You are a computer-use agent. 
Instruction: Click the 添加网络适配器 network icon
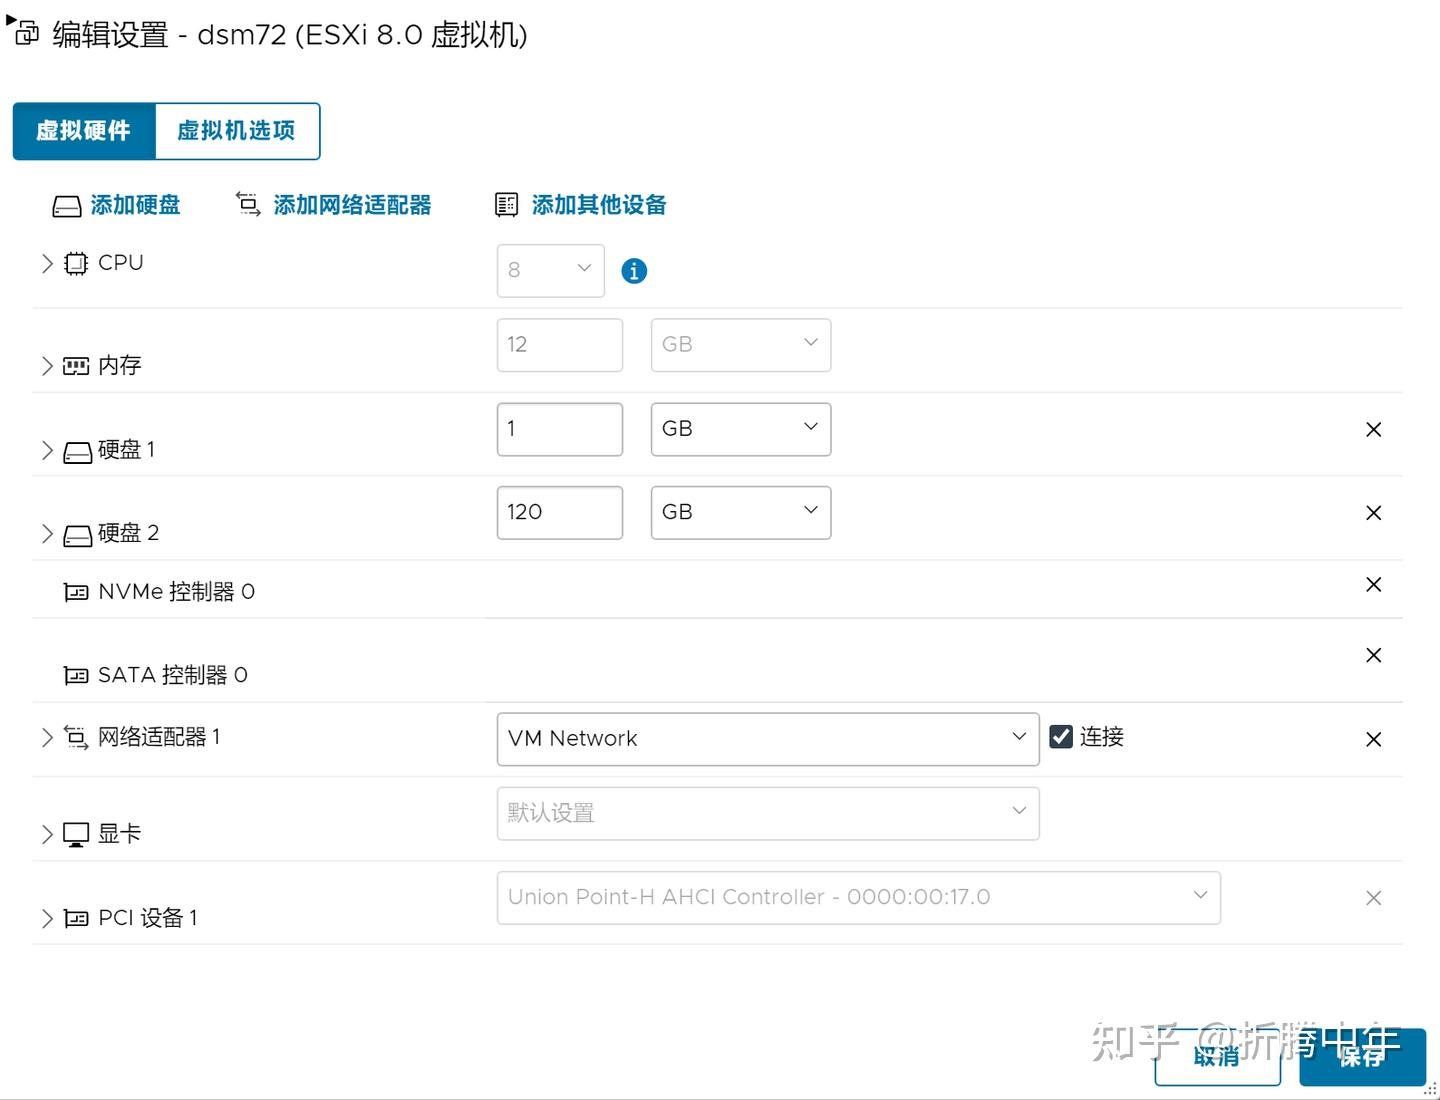[248, 205]
